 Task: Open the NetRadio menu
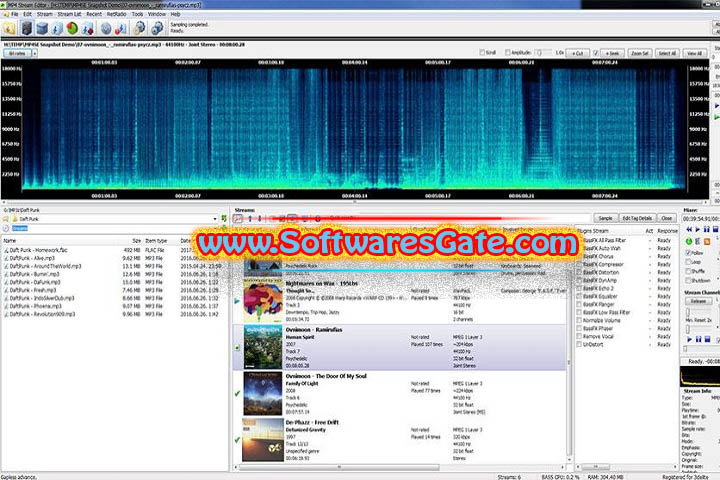[x=116, y=14]
